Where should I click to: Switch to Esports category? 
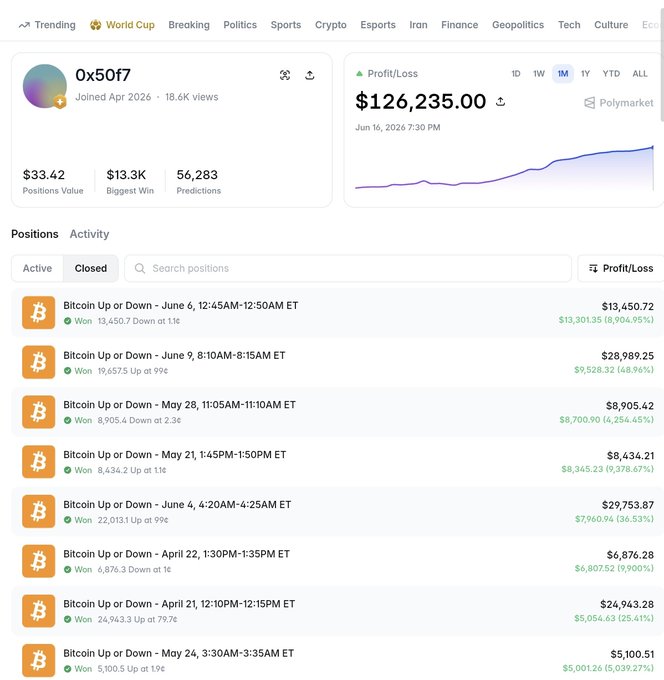click(x=378, y=25)
